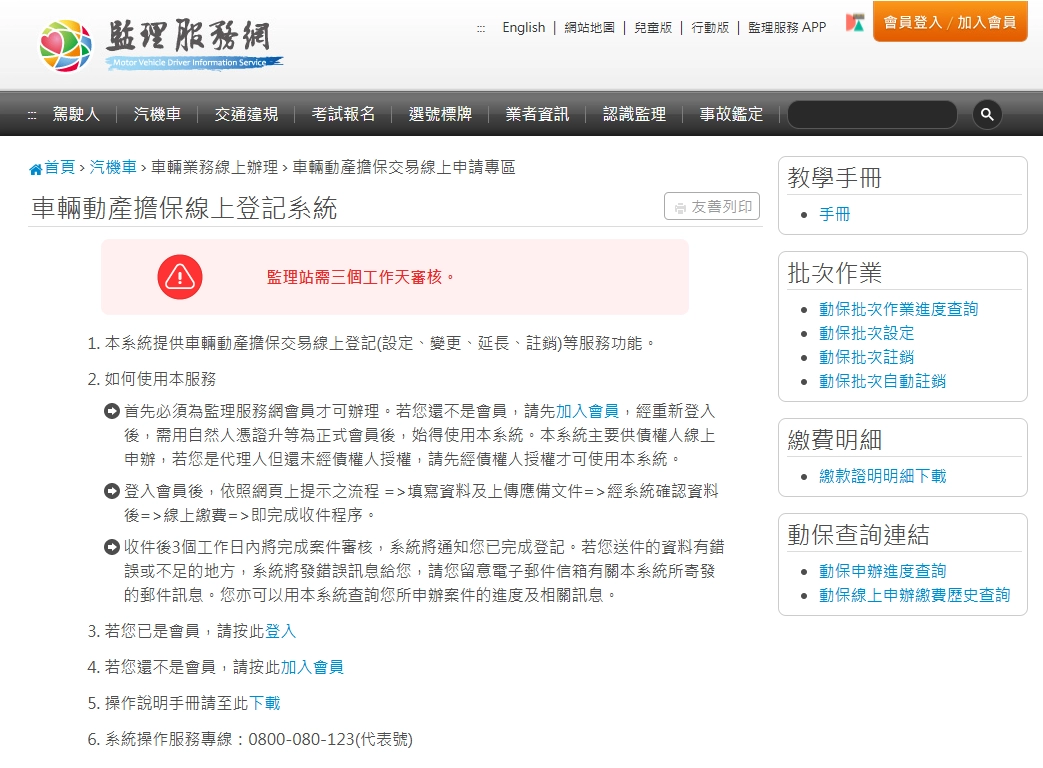This screenshot has width=1043, height=768.
Task: Focus the search input field
Action: [871, 115]
